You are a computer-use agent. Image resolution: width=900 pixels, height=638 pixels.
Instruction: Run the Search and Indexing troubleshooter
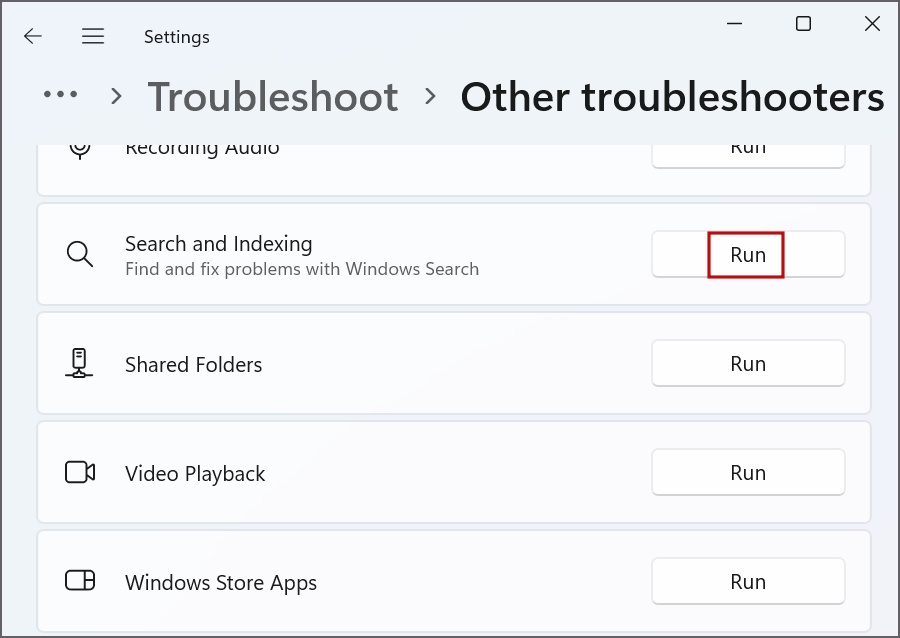click(748, 254)
